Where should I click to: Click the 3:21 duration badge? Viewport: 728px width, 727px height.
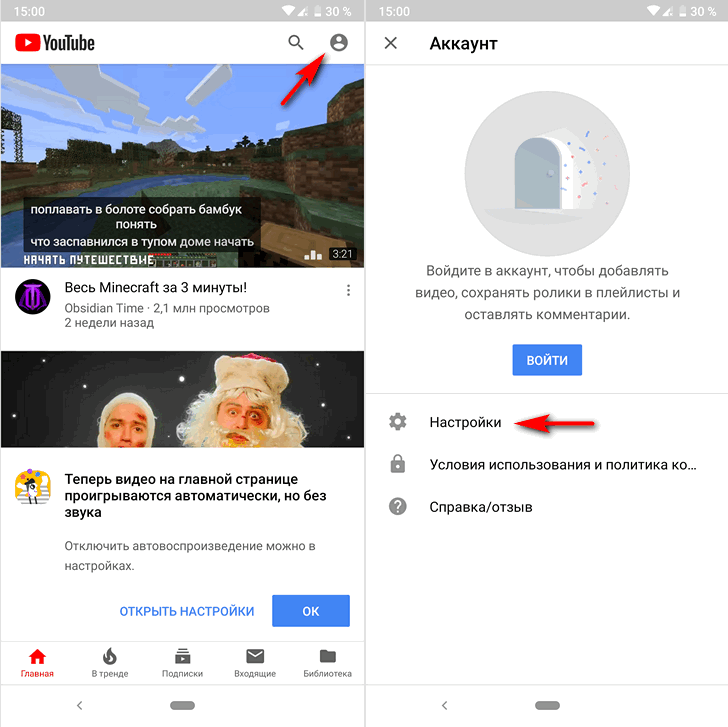point(343,254)
